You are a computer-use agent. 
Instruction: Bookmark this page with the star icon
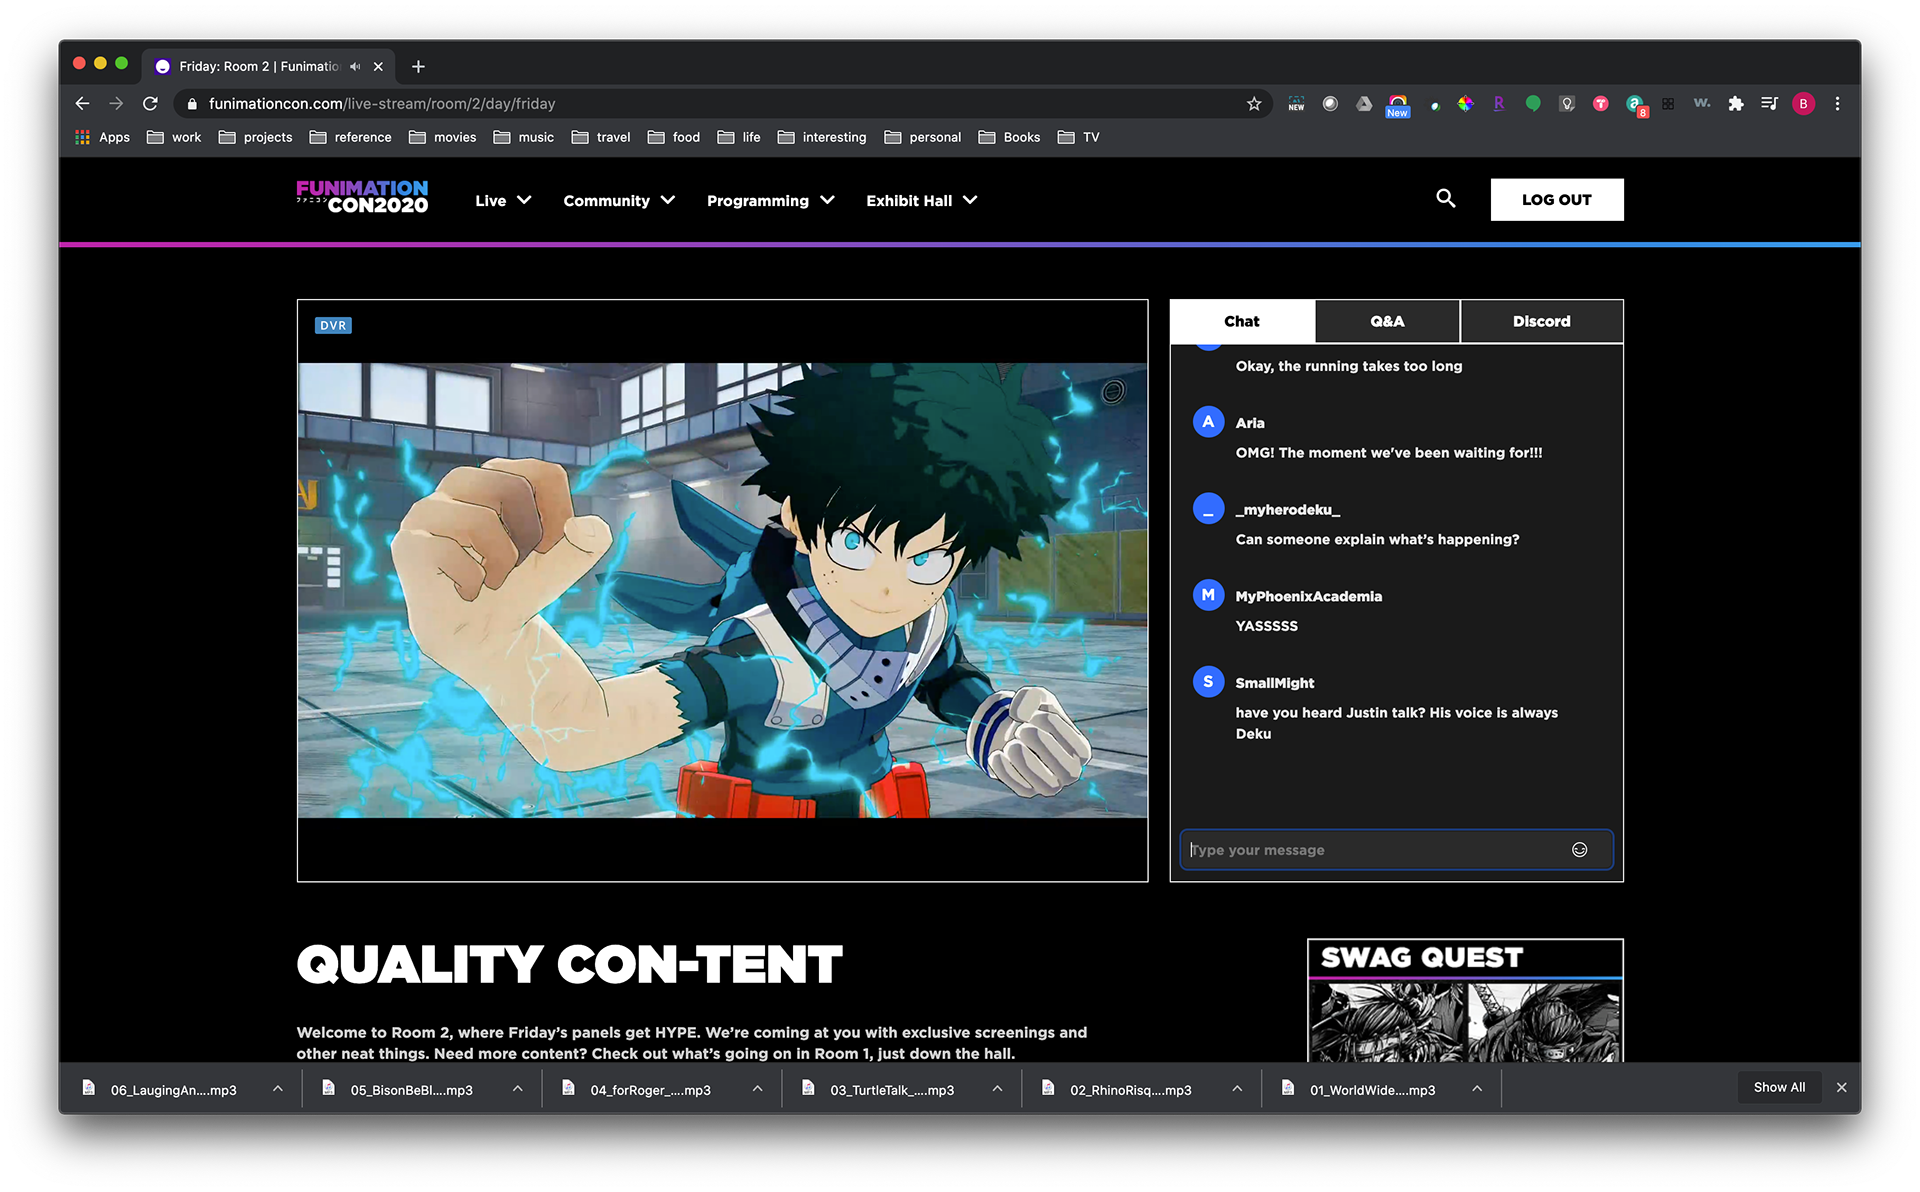(x=1254, y=104)
